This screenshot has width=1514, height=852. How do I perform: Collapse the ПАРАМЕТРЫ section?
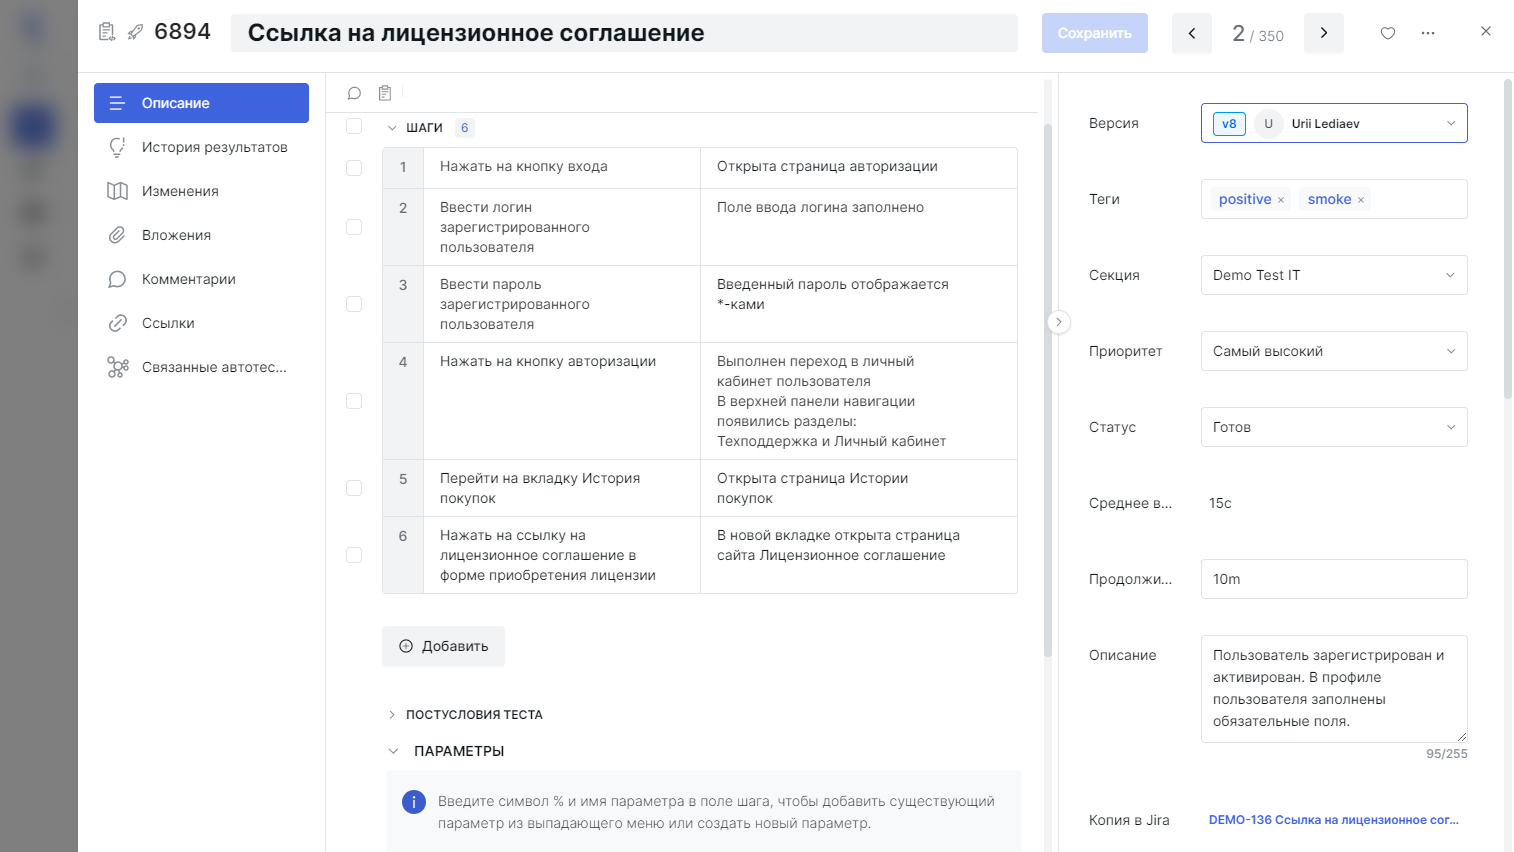pyautogui.click(x=392, y=751)
